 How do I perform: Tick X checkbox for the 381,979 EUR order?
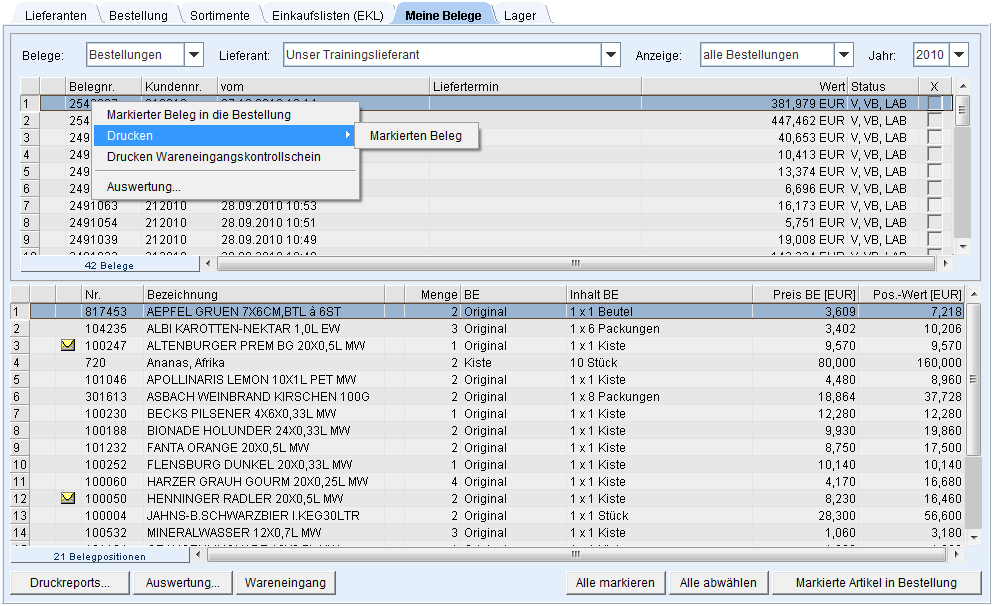click(934, 103)
